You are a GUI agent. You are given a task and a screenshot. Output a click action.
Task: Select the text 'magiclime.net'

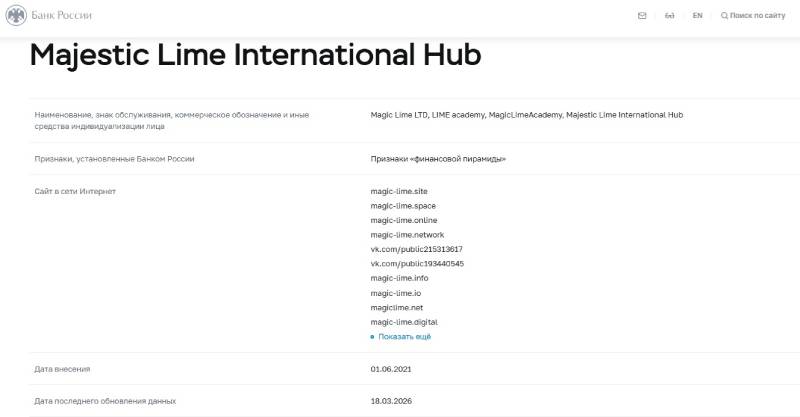[397, 308]
